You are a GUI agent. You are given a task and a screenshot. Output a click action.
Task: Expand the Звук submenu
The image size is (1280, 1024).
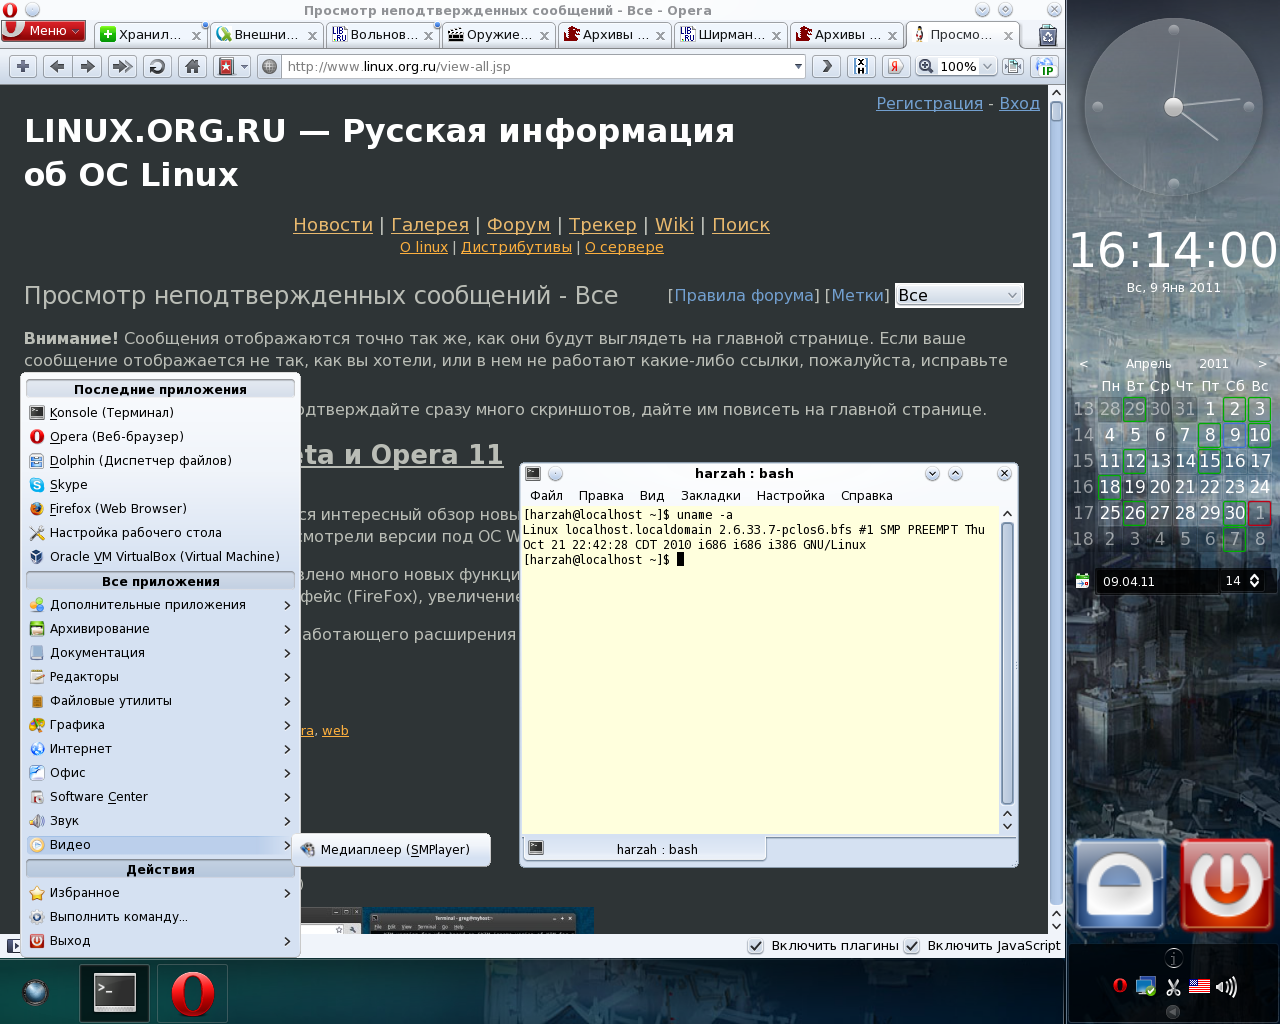click(161, 821)
